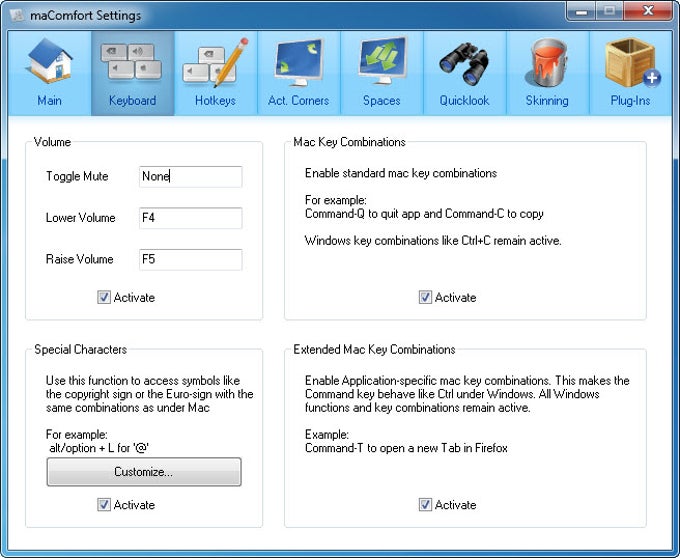Viewport: 680px width, 558px height.
Task: Click the Customize... button
Action: [x=144, y=472]
